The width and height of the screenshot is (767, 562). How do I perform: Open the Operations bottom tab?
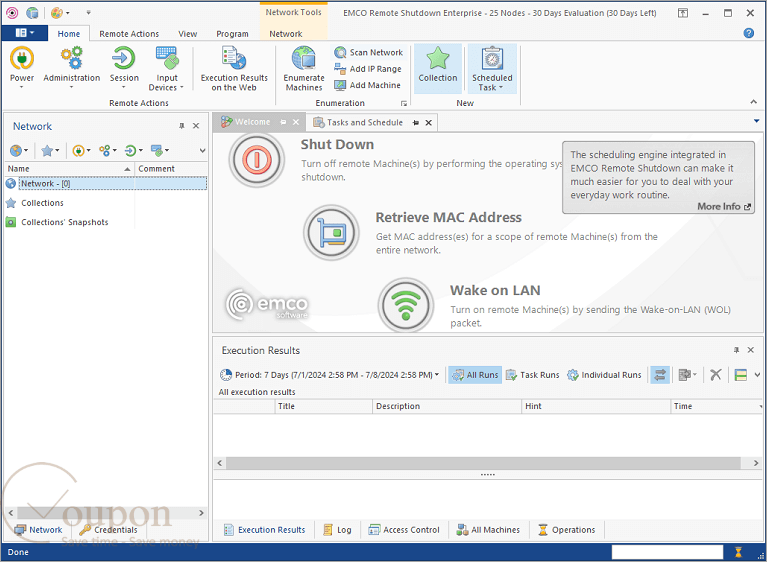(567, 530)
